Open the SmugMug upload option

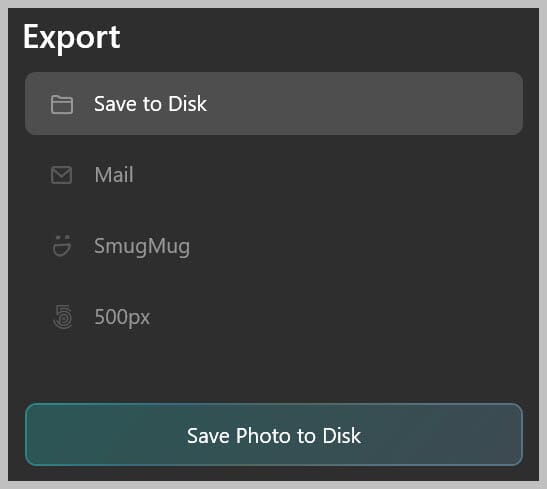(274, 246)
